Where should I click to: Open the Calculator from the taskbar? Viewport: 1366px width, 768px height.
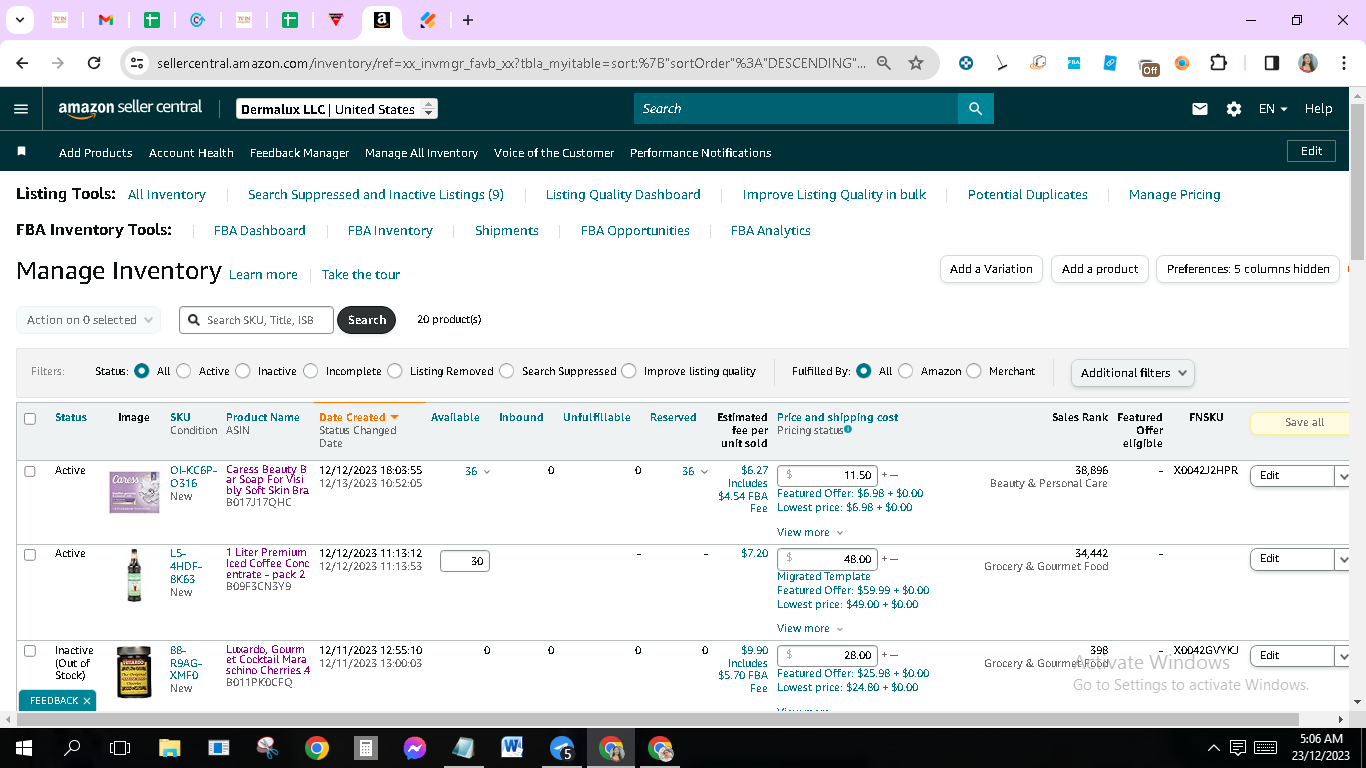coord(366,747)
